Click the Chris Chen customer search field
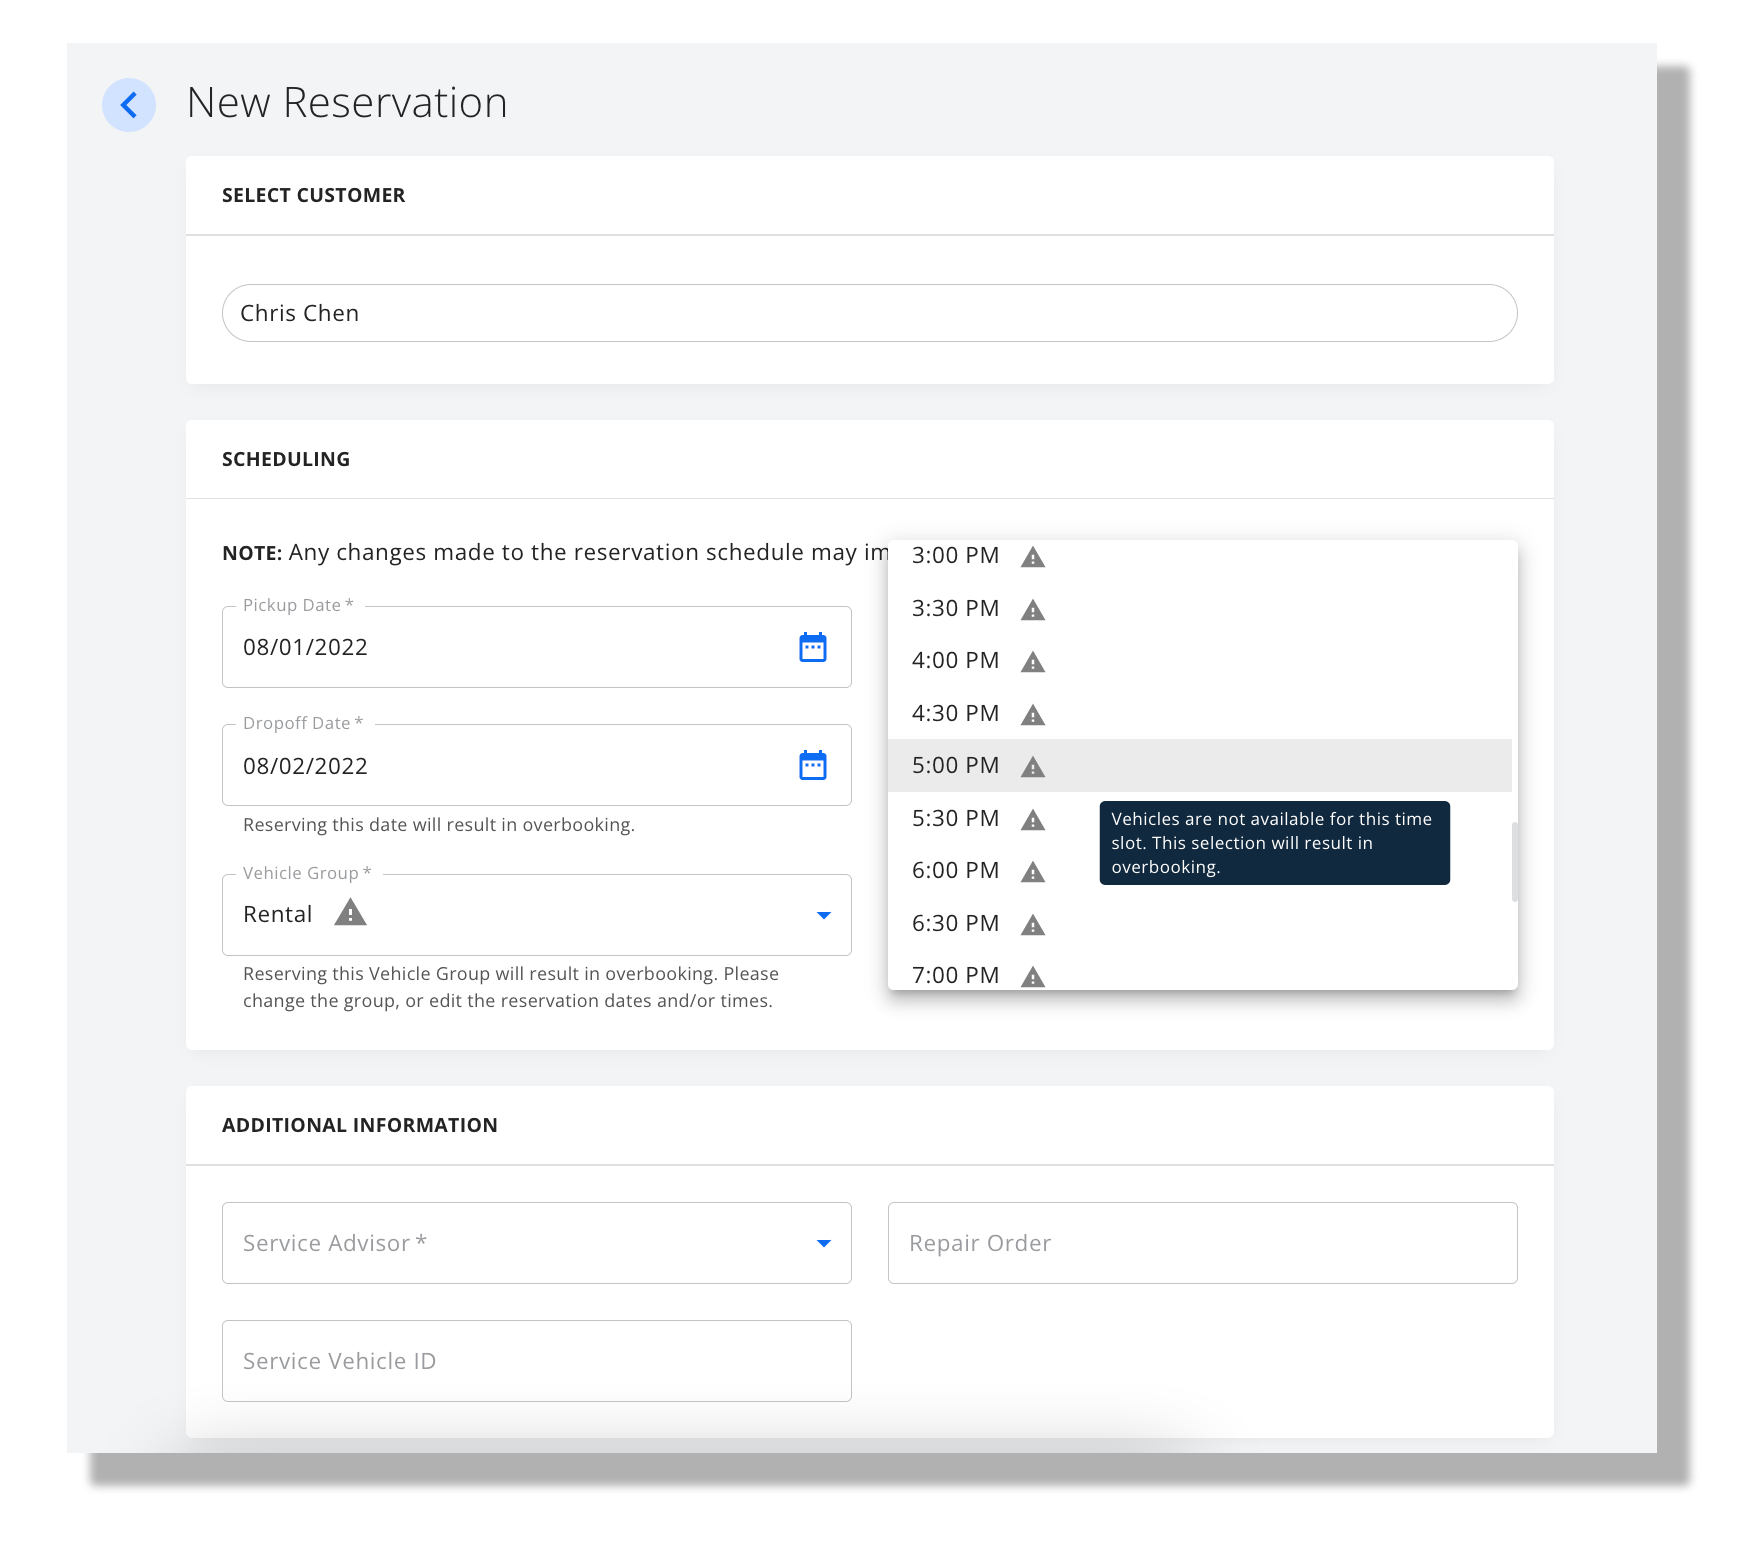The image size is (1760, 1561). [x=869, y=313]
